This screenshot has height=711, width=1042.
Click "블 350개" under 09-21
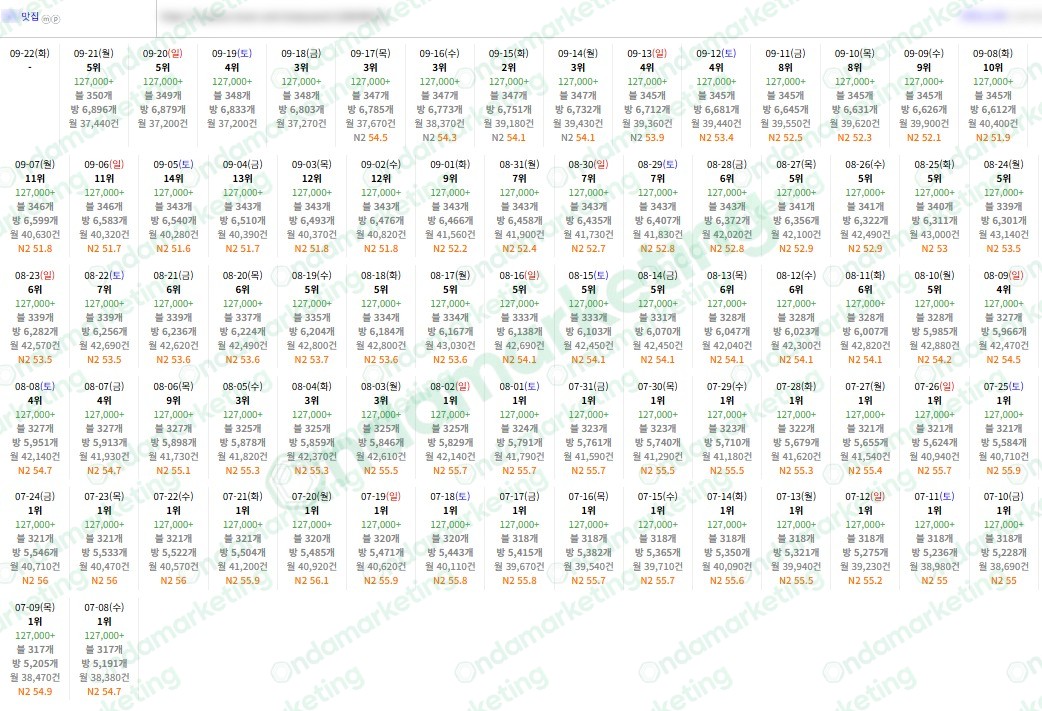point(94,96)
